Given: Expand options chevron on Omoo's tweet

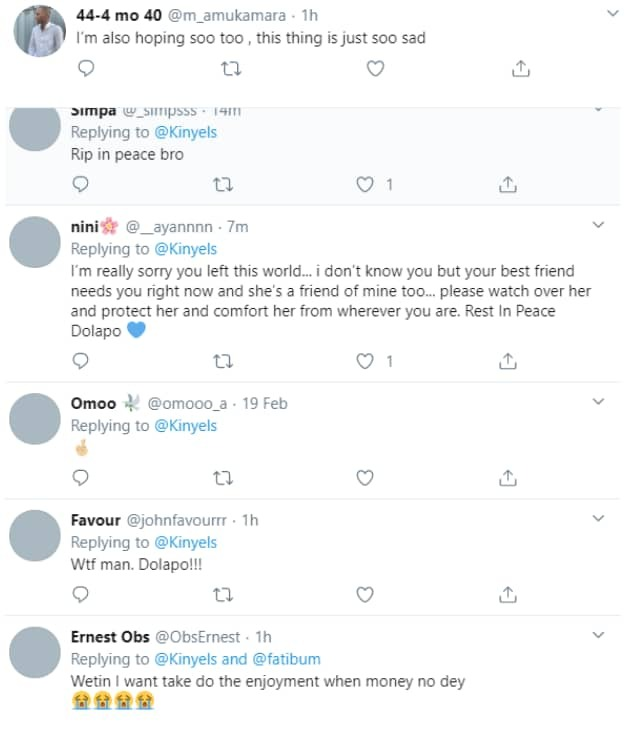Looking at the screenshot, I should [x=599, y=402].
